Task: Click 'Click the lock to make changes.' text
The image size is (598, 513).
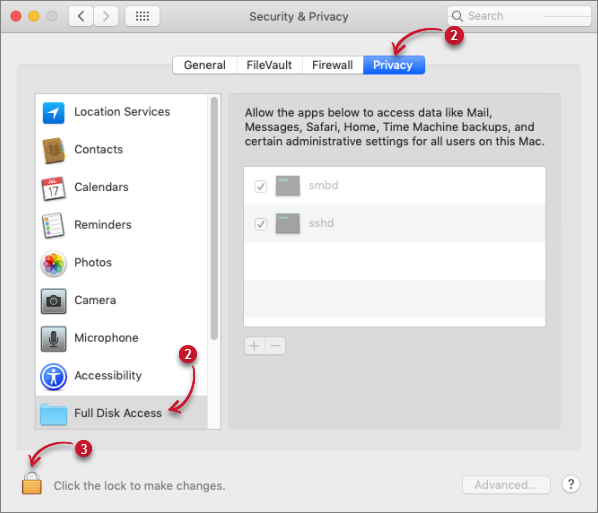Action: [140, 486]
